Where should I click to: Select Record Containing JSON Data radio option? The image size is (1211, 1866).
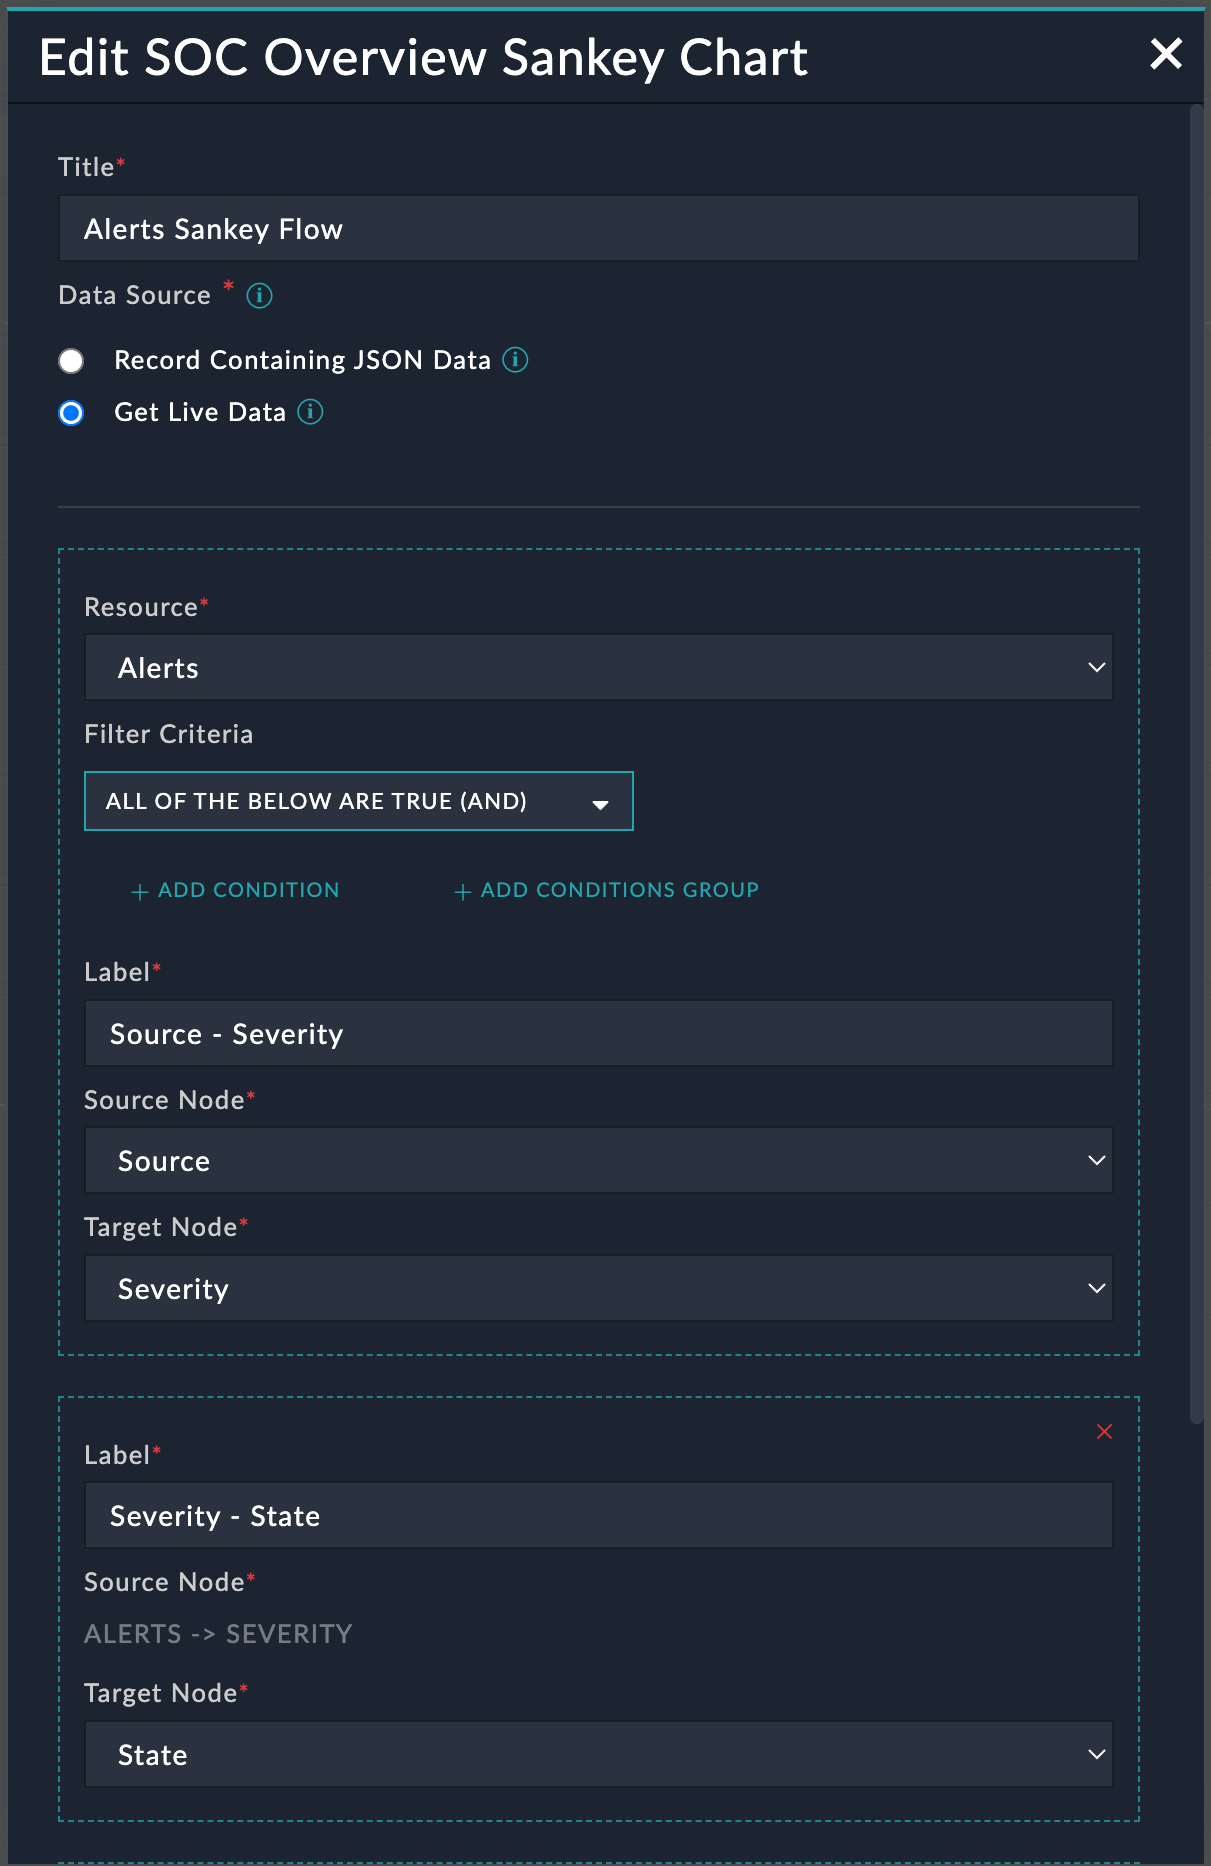point(71,361)
